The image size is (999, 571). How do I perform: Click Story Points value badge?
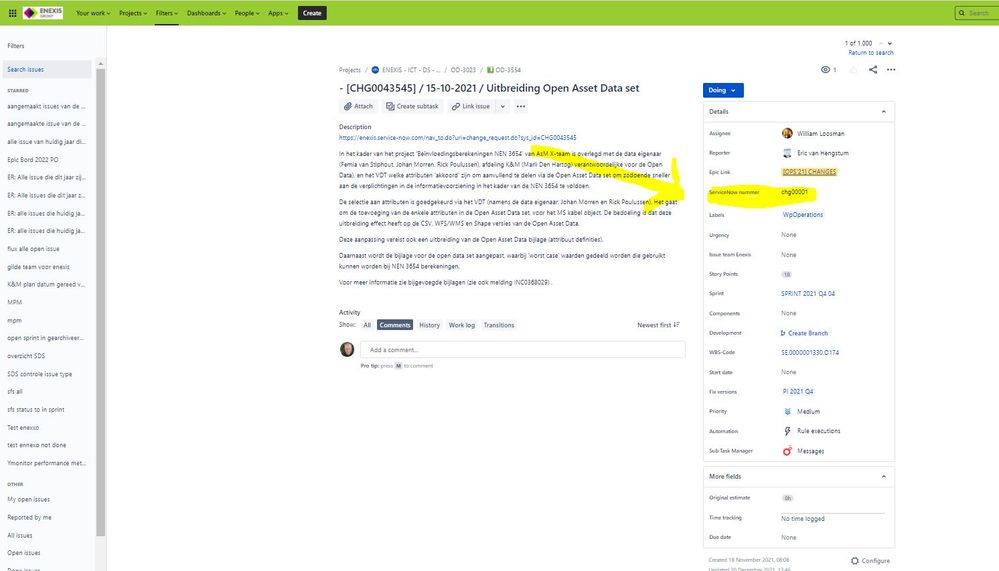coord(787,275)
